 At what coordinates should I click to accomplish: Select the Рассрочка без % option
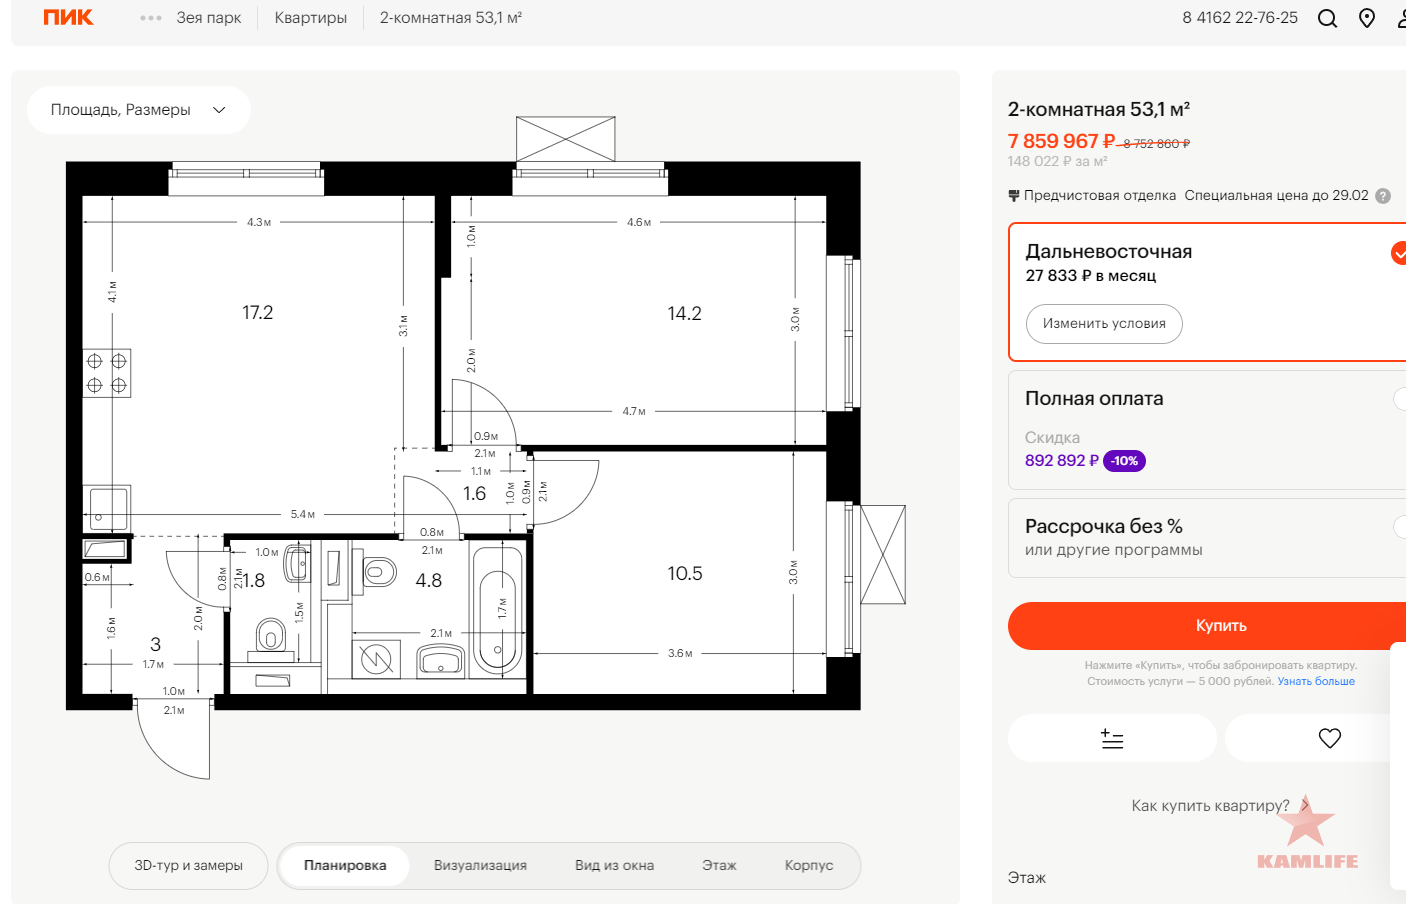tap(1207, 538)
